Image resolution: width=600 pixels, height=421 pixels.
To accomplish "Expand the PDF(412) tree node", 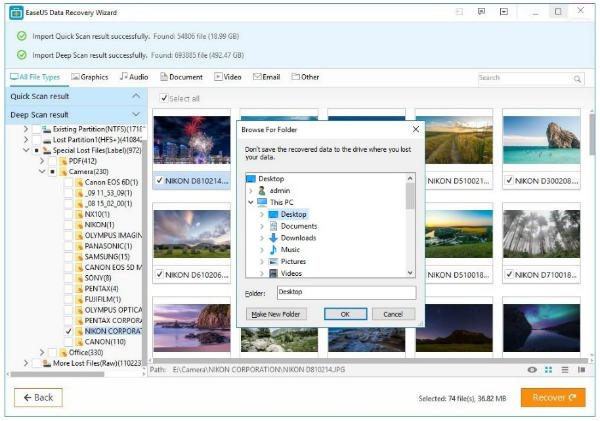I will click(42, 161).
